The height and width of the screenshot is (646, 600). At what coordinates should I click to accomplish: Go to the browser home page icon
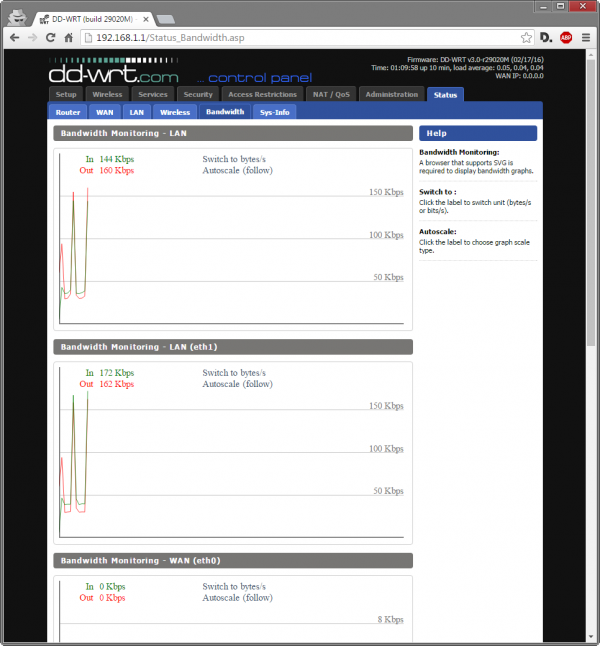tap(70, 37)
